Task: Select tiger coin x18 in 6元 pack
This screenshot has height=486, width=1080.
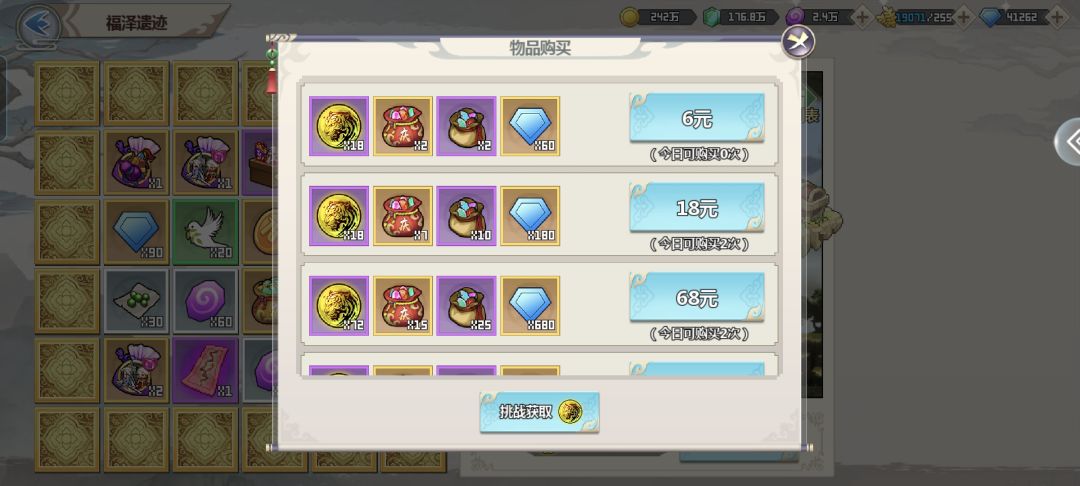Action: [x=339, y=126]
